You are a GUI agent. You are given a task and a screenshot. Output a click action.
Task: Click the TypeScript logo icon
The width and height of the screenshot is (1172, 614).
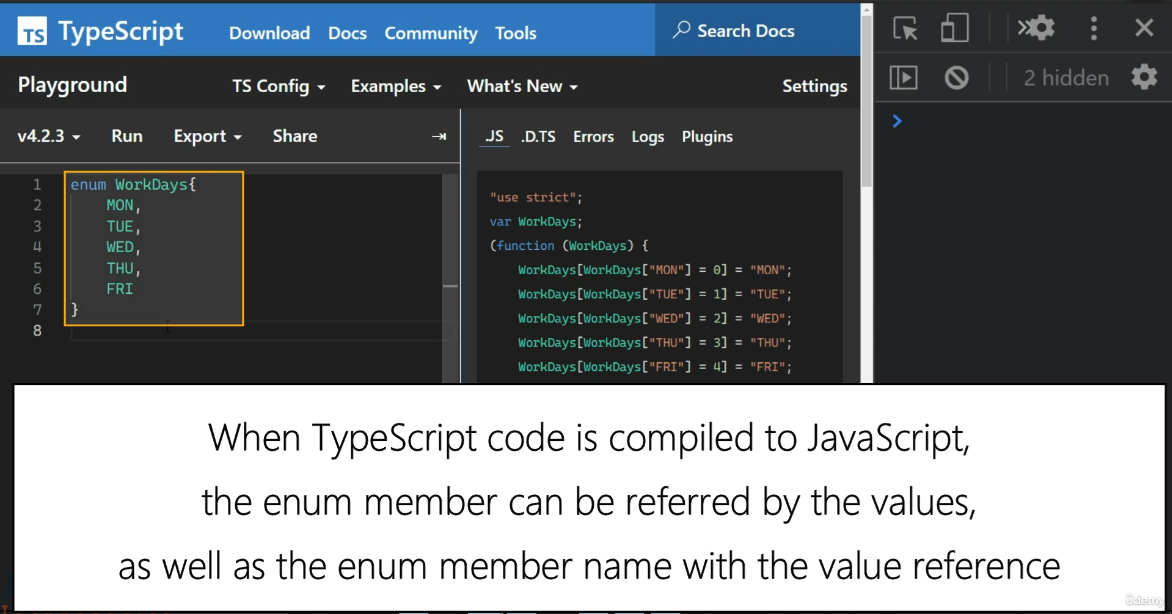[32, 31]
